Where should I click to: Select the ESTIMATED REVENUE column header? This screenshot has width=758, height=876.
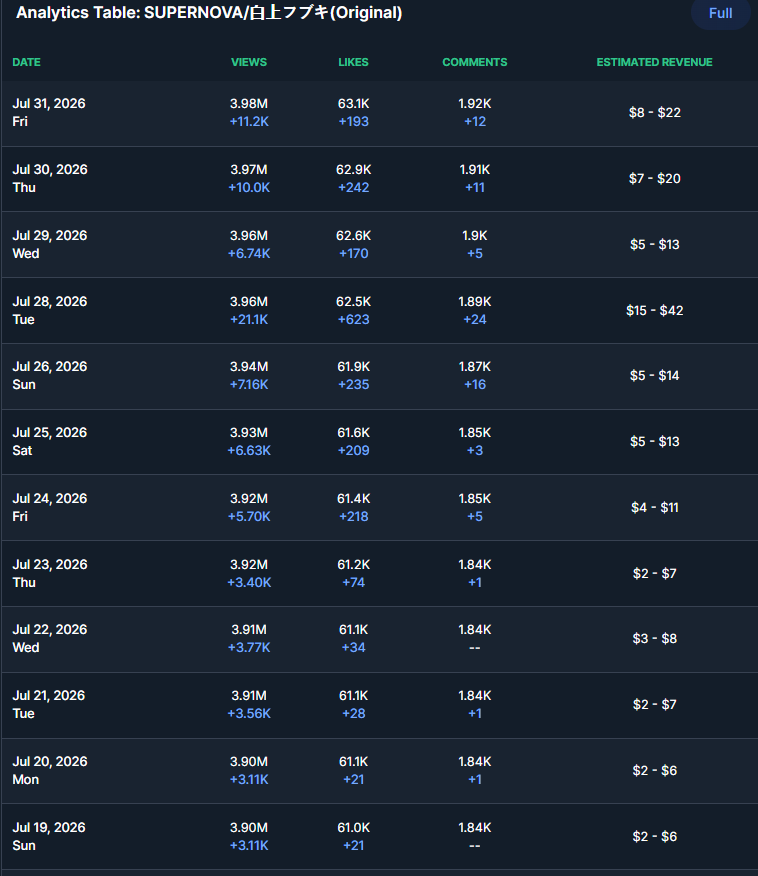pos(655,62)
